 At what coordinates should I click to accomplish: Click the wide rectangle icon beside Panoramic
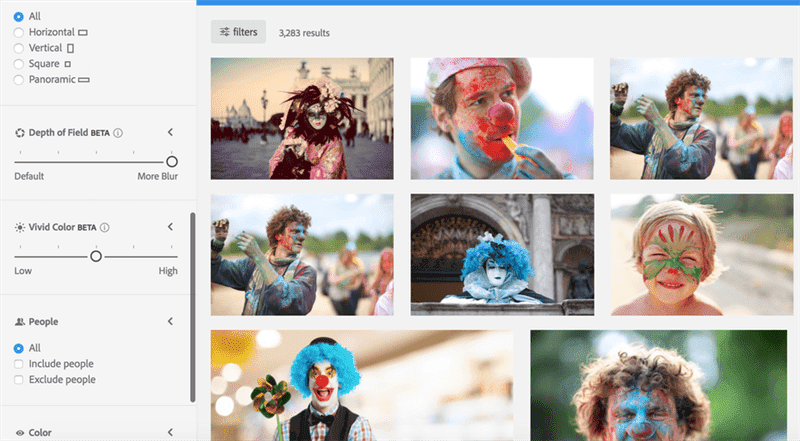click(x=84, y=80)
